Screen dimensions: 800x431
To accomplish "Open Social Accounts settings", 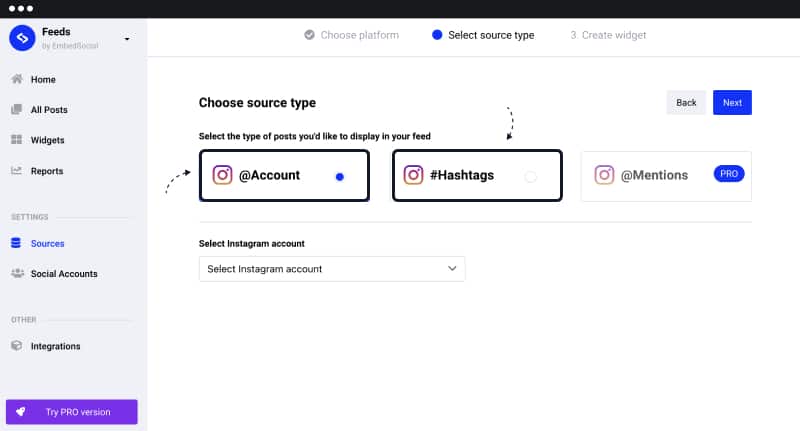I will 64,273.
